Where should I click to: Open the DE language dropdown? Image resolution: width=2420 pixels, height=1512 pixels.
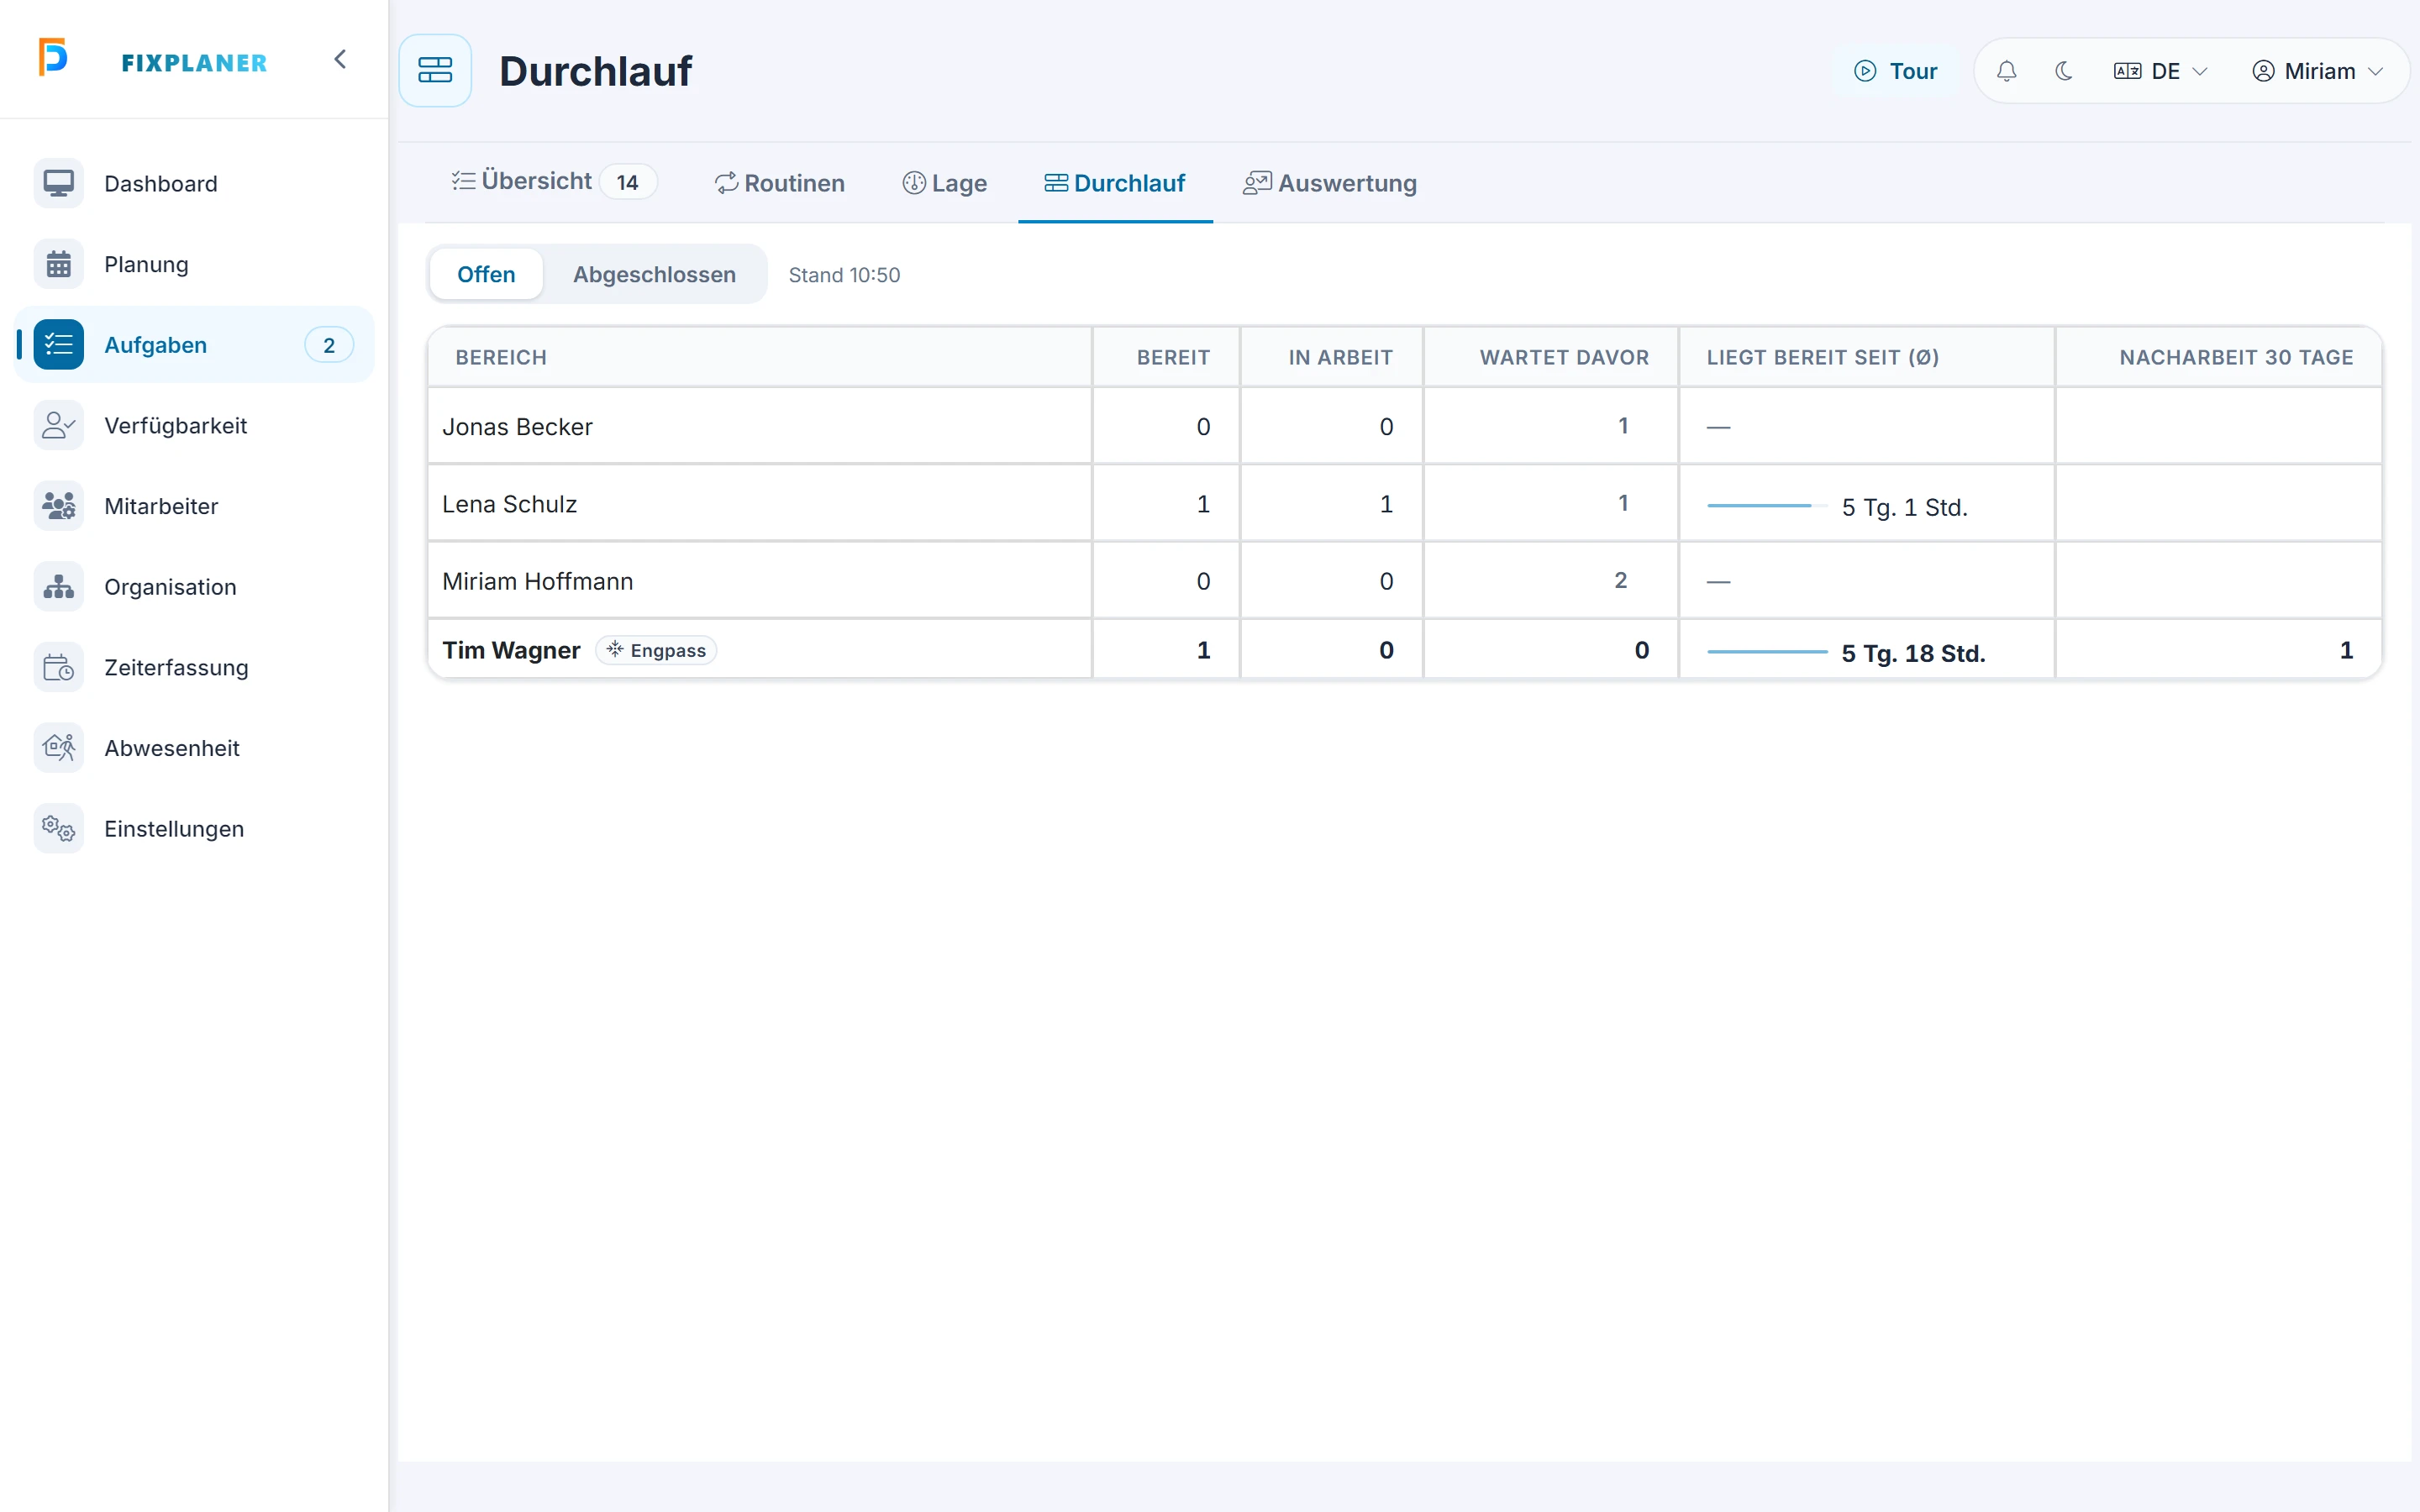pyautogui.click(x=2160, y=71)
